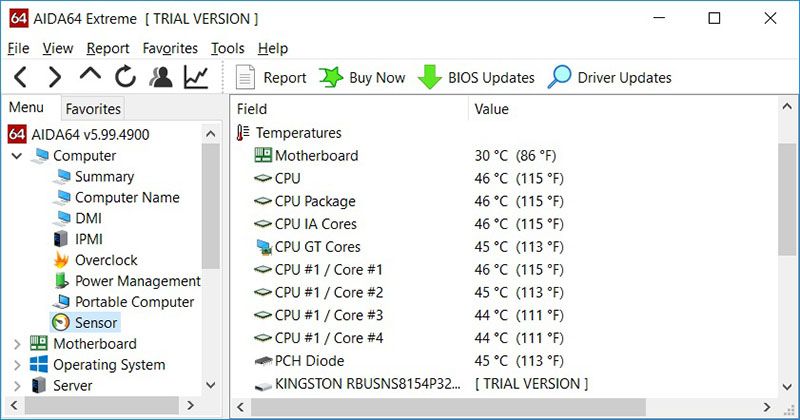
Task: Generate a Report from the toolbar
Action: [x=271, y=77]
